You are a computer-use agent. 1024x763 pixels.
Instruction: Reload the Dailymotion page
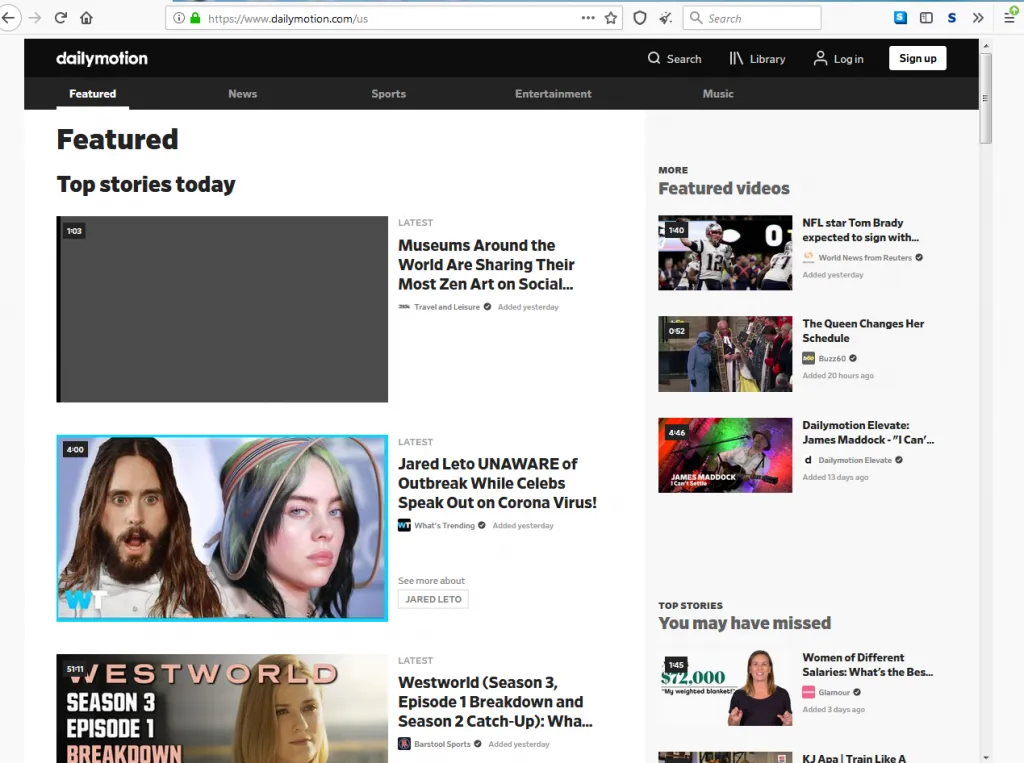point(61,18)
